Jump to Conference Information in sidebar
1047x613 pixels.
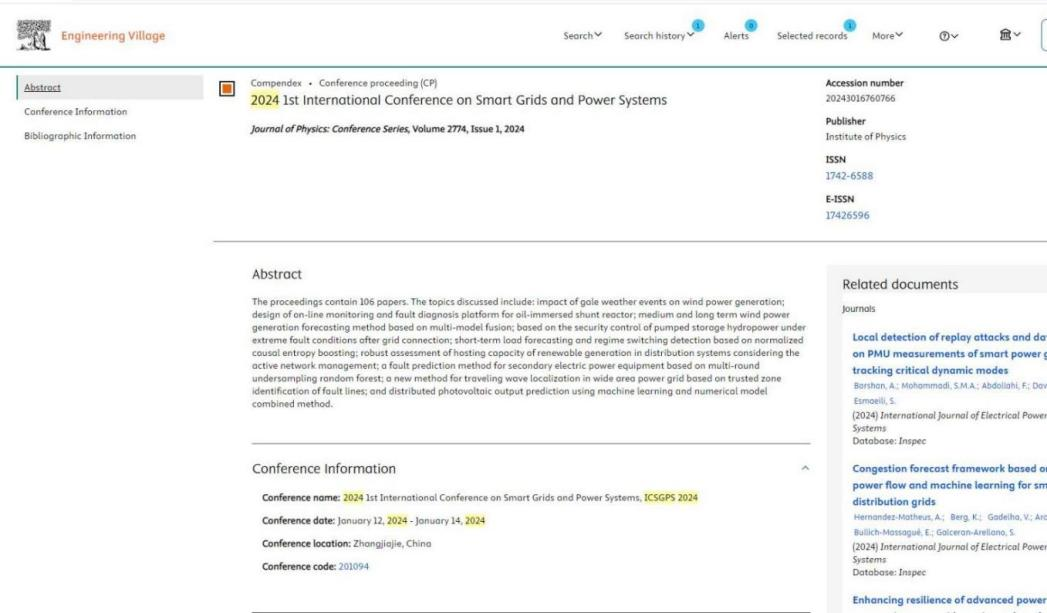75,112
